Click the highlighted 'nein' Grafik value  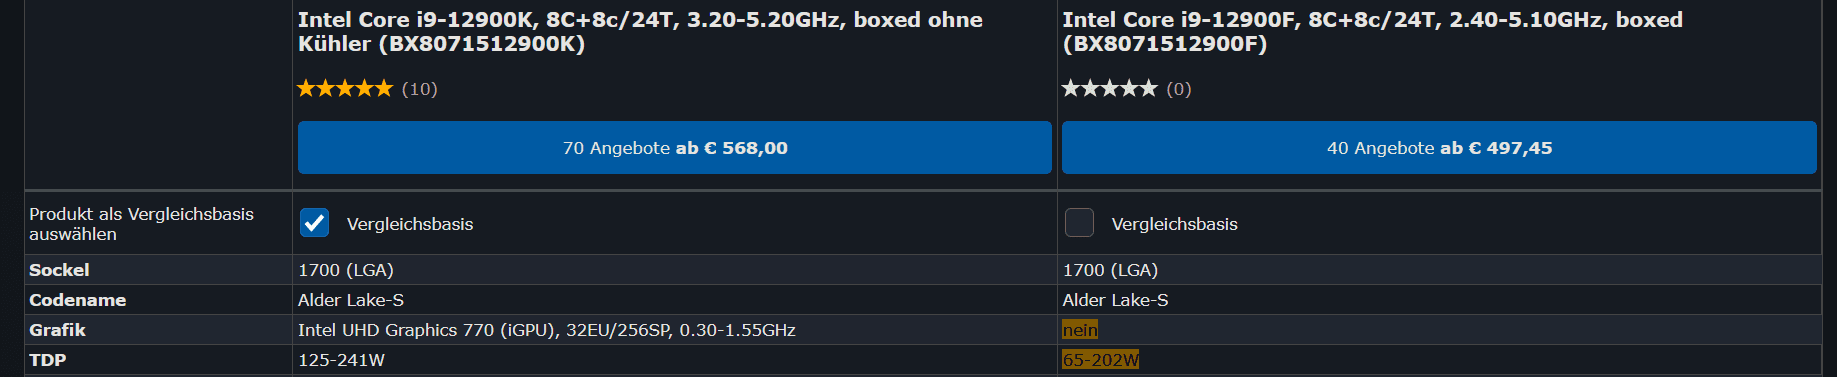pos(1080,330)
